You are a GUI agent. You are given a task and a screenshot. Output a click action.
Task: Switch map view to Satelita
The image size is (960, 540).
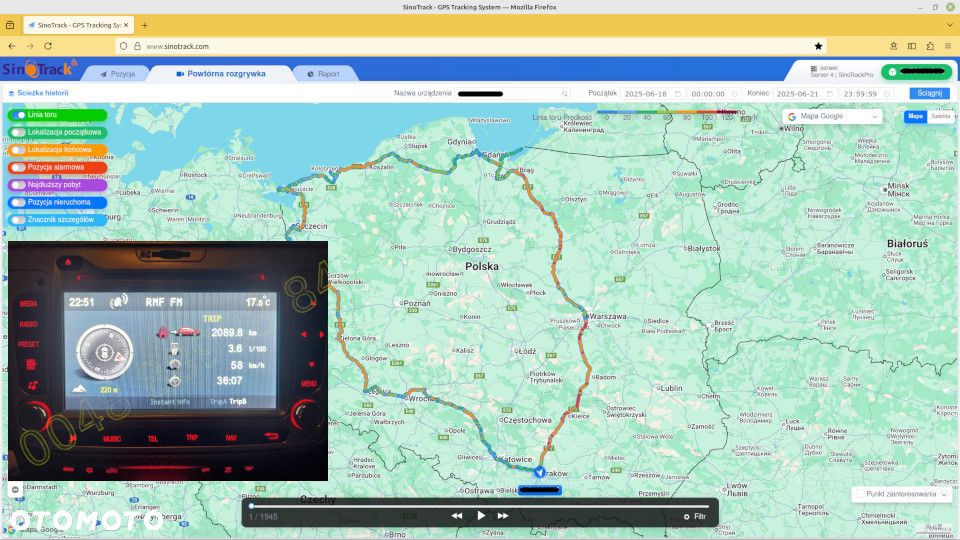[x=940, y=116]
